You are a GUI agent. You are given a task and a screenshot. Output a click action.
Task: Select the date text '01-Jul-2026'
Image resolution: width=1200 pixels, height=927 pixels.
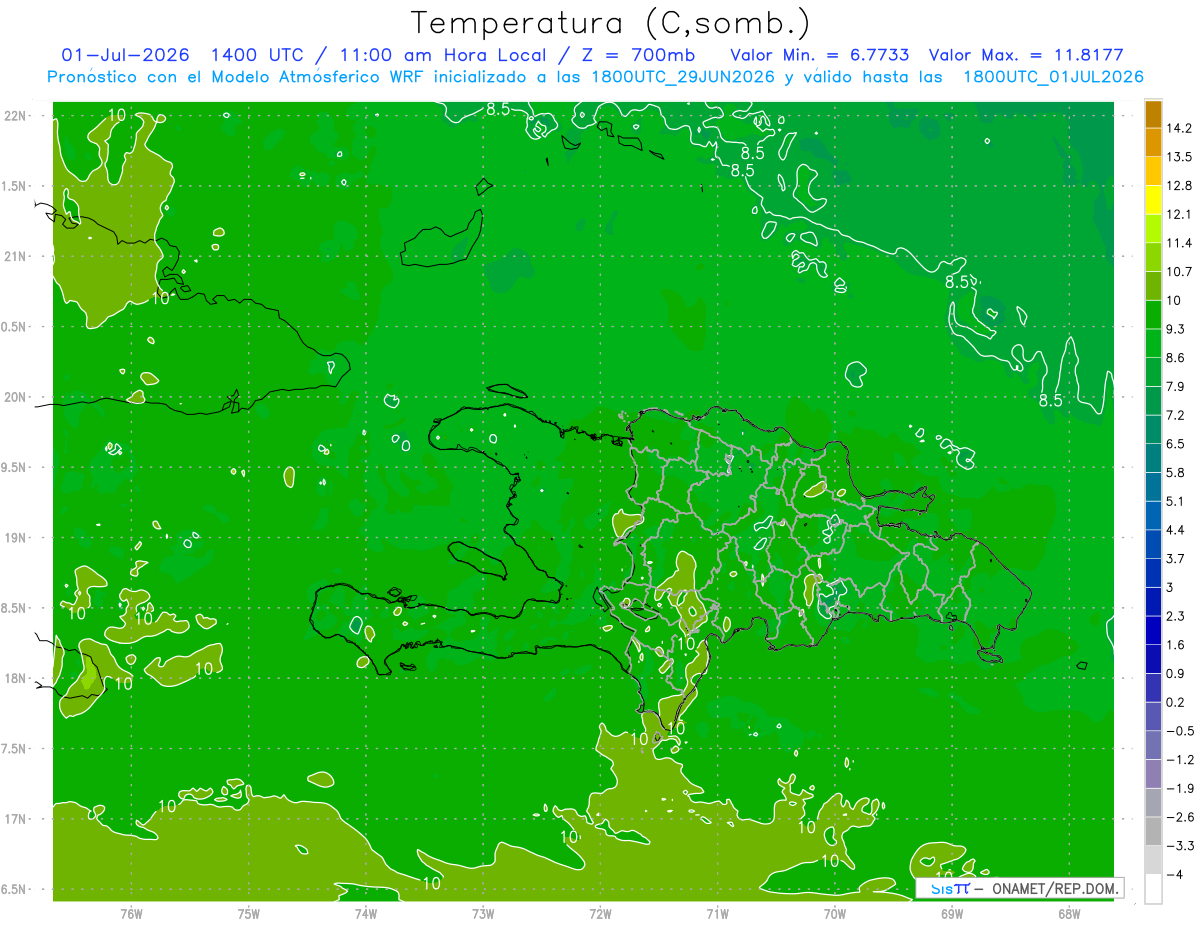tap(125, 54)
